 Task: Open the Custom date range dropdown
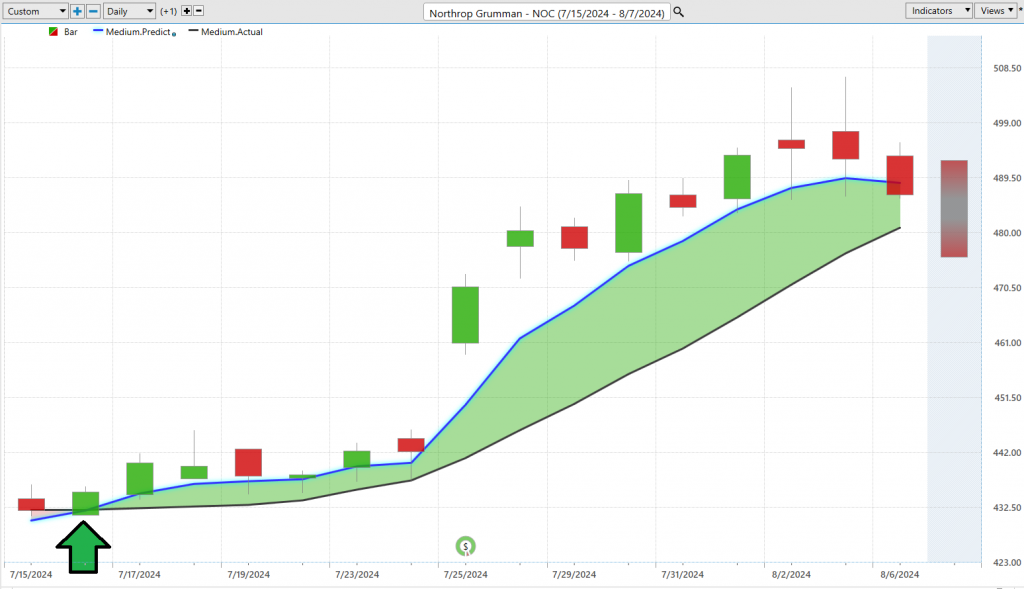coord(35,11)
